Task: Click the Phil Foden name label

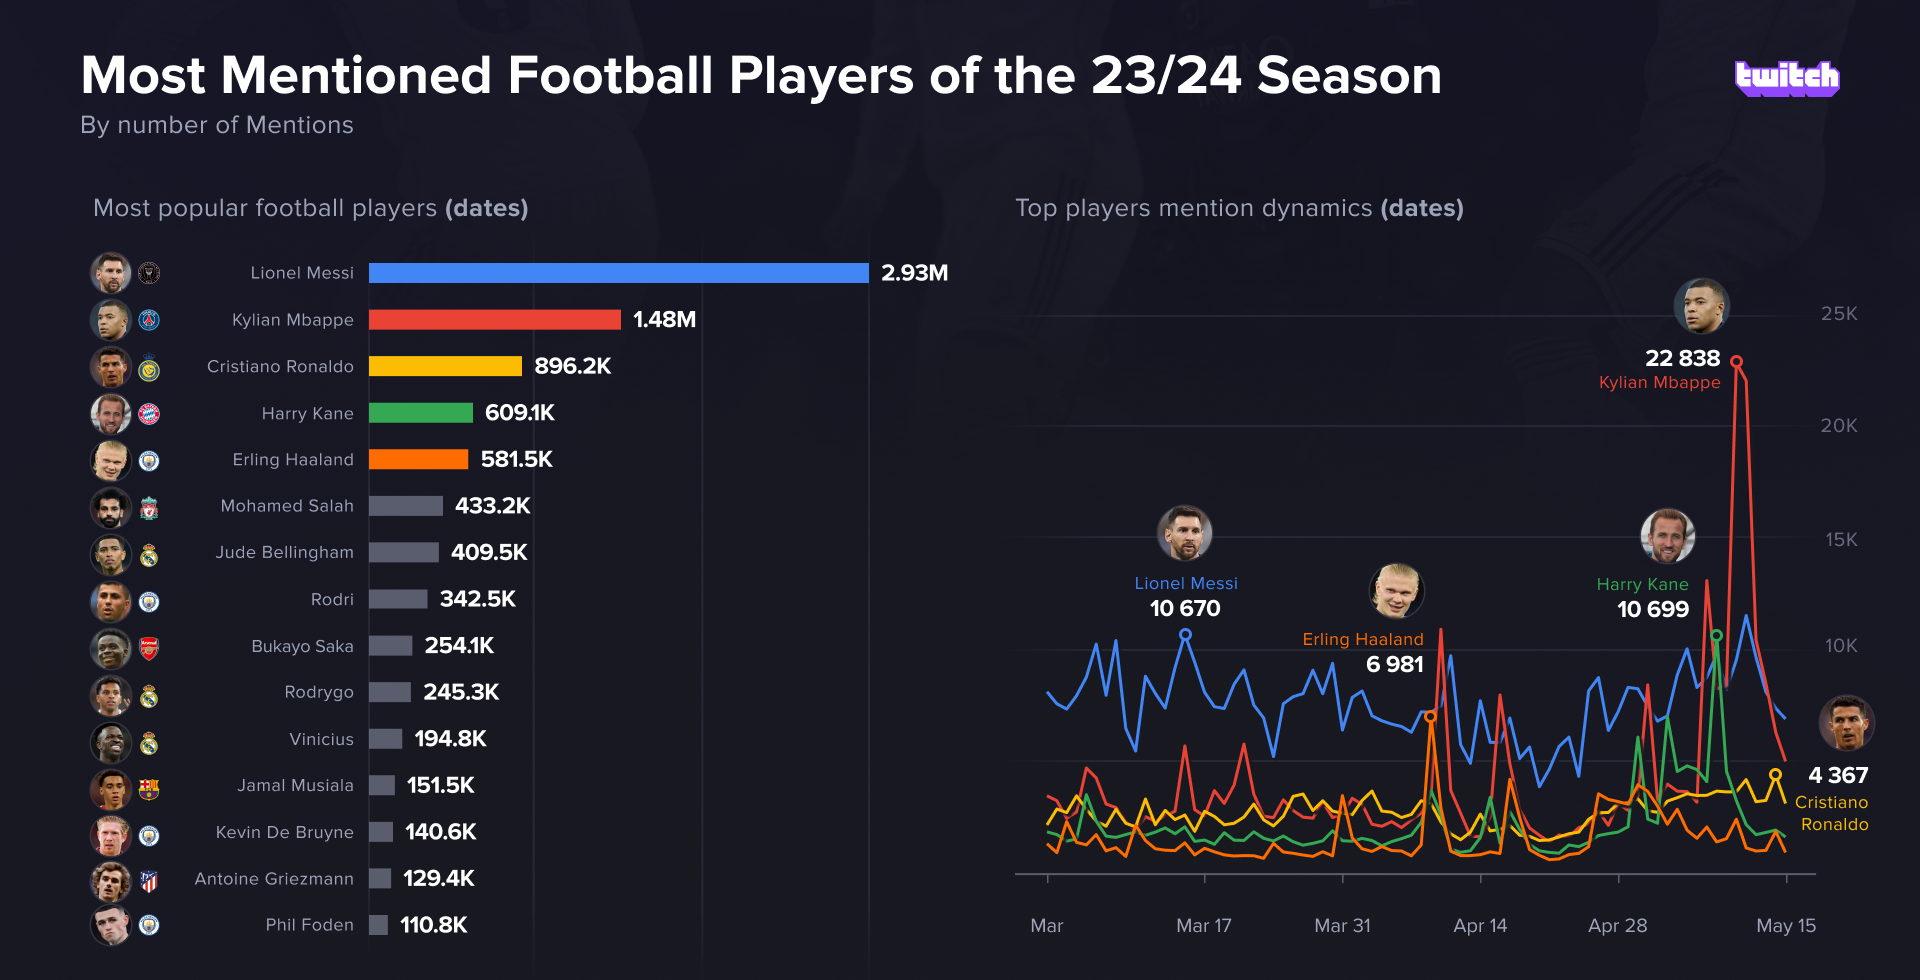Action: point(309,925)
